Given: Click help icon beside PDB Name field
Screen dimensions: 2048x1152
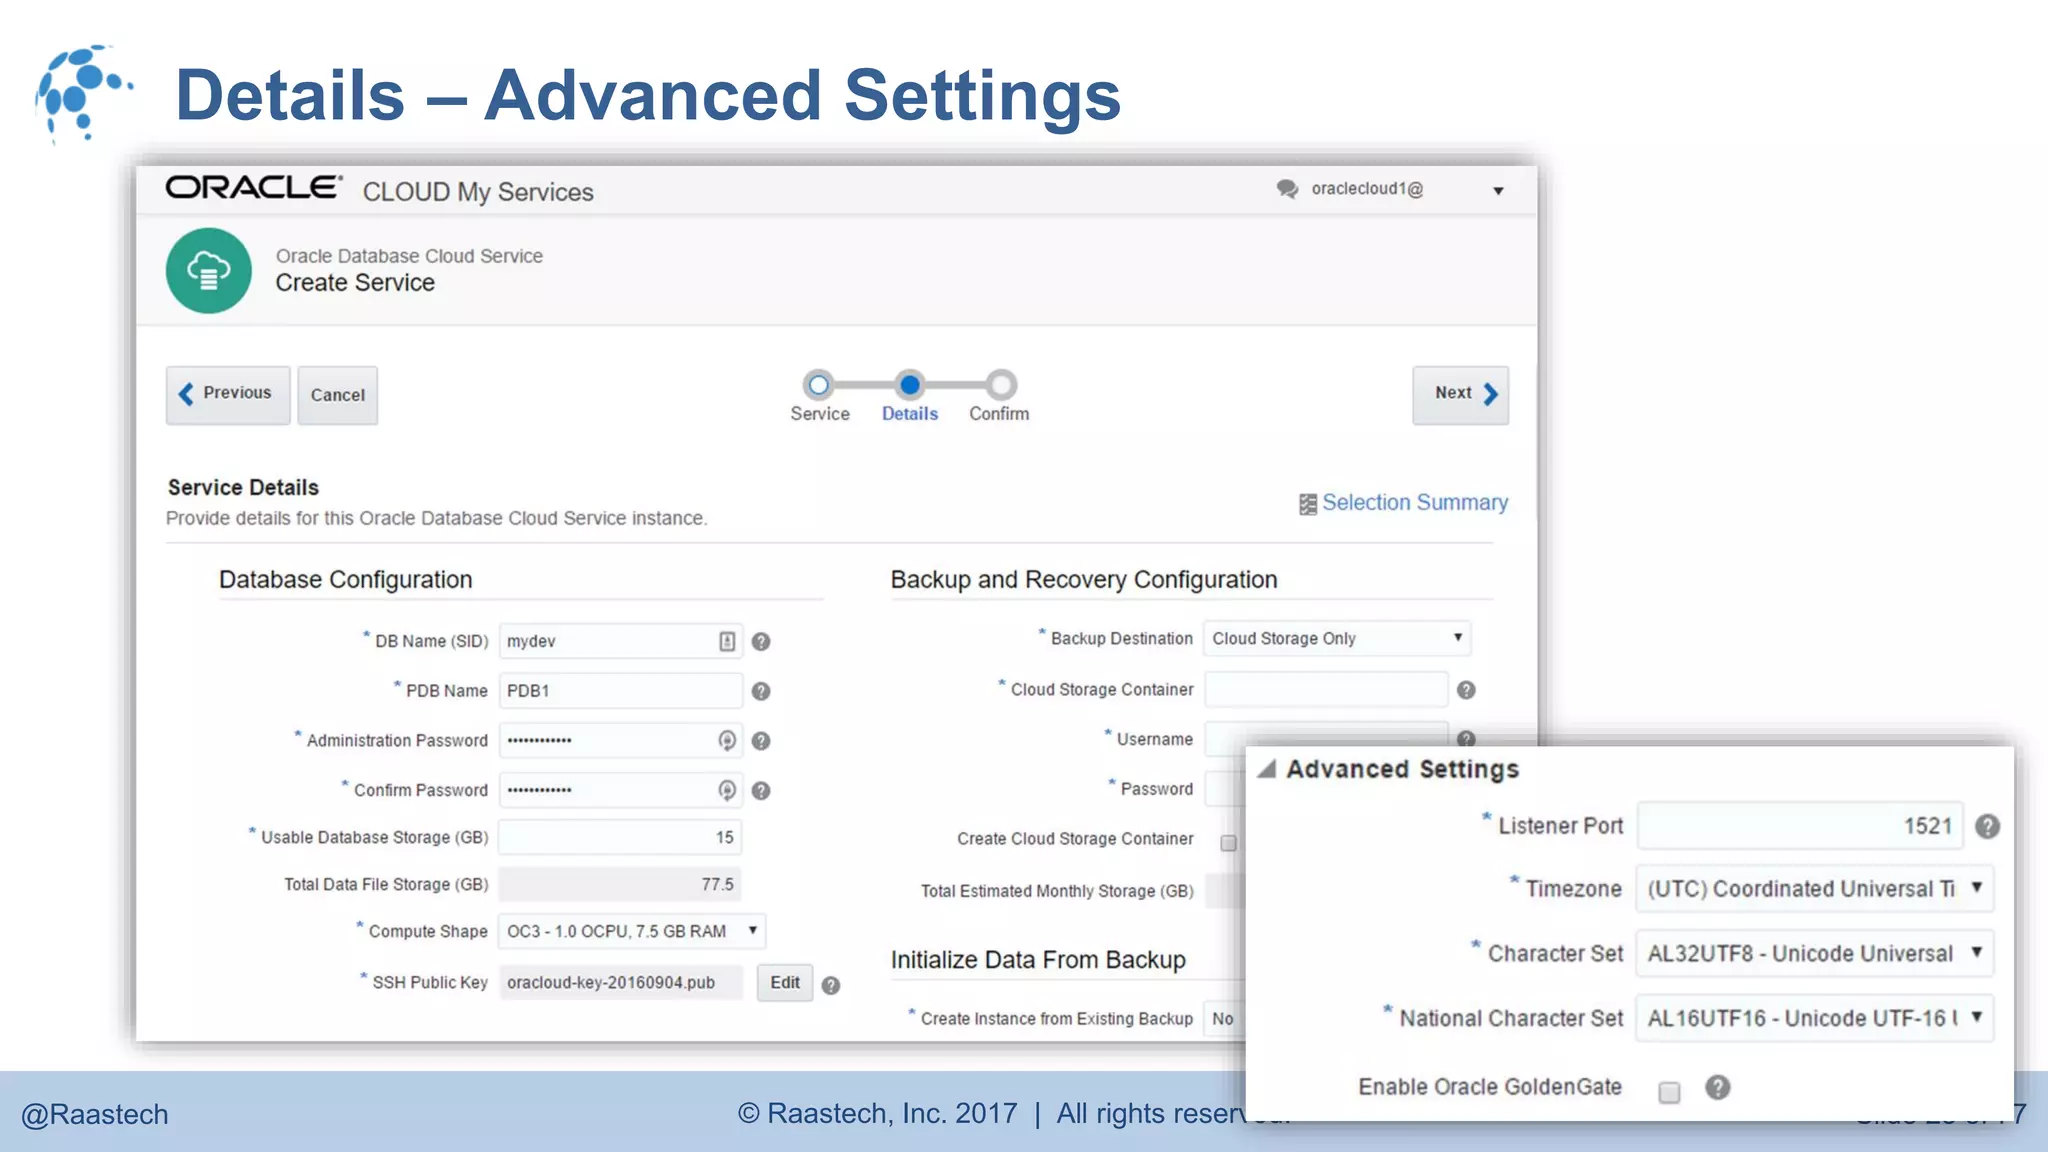Looking at the screenshot, I should 761,691.
